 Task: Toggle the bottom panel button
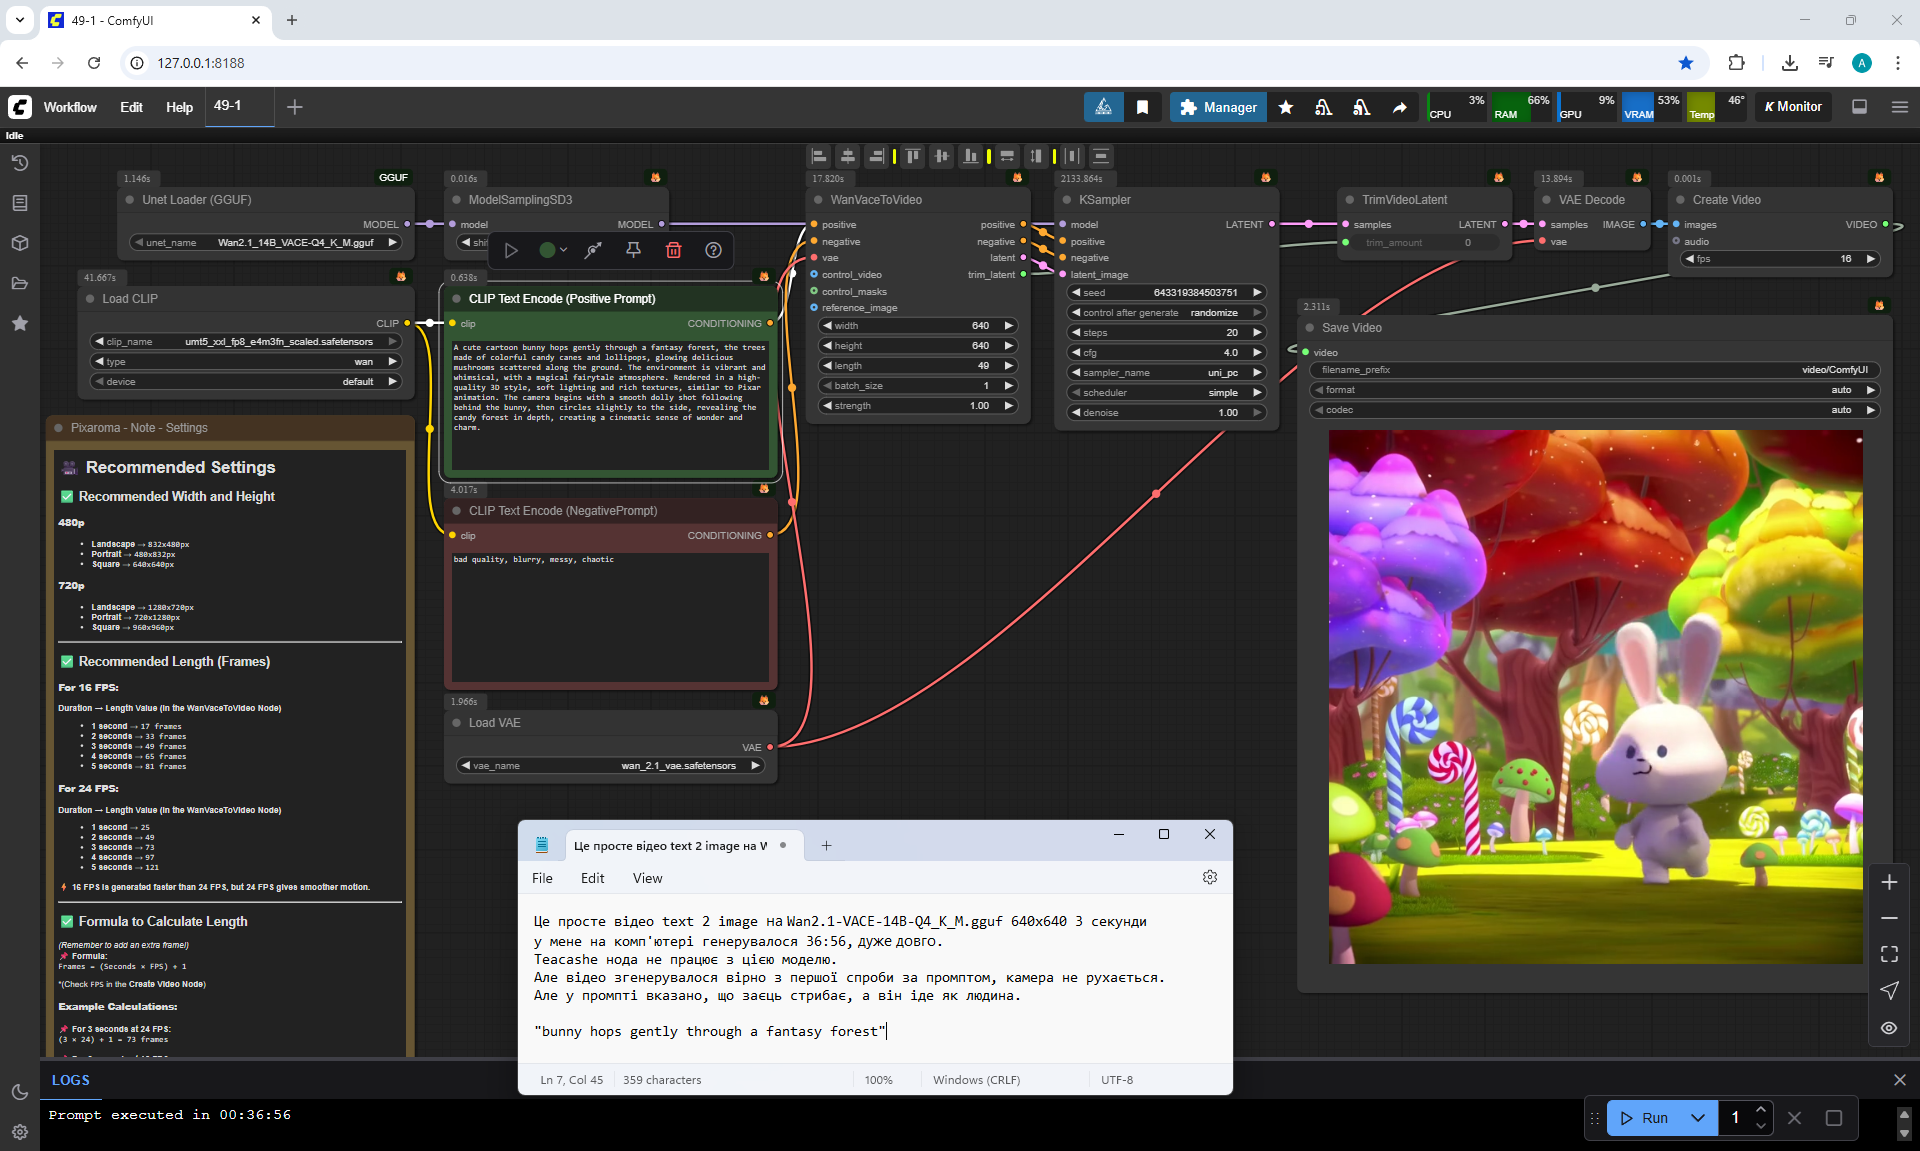[1859, 107]
